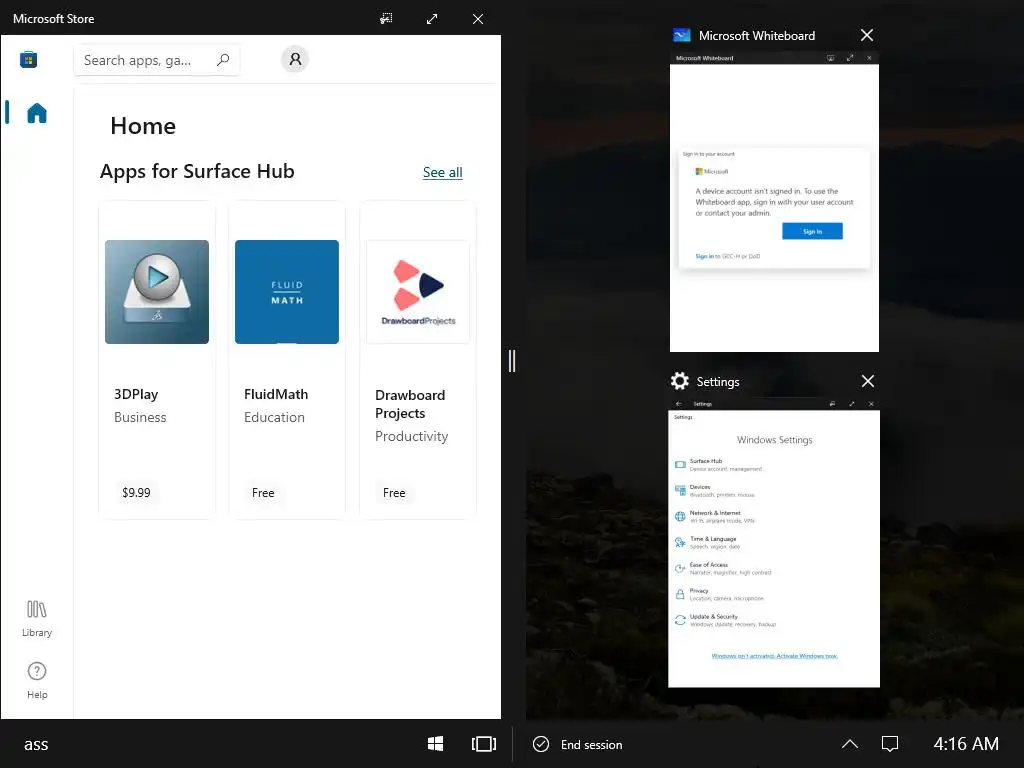Click the search magnifier icon in Store
1024x768 pixels.
click(x=223, y=59)
